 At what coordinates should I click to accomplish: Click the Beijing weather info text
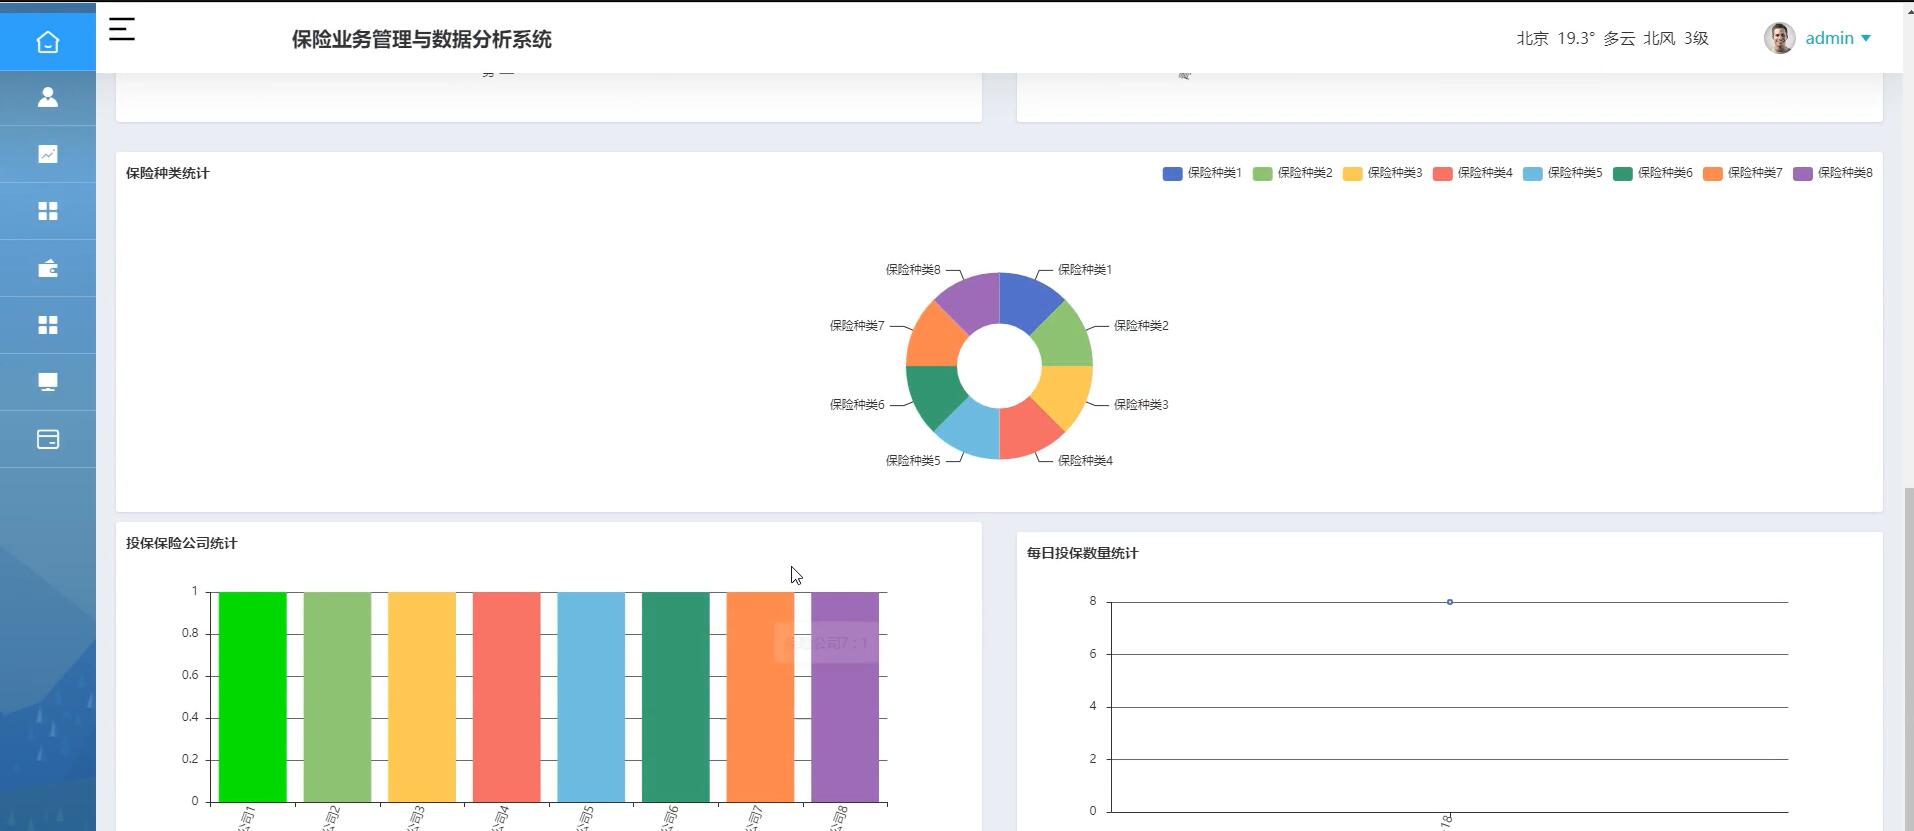coord(1612,38)
